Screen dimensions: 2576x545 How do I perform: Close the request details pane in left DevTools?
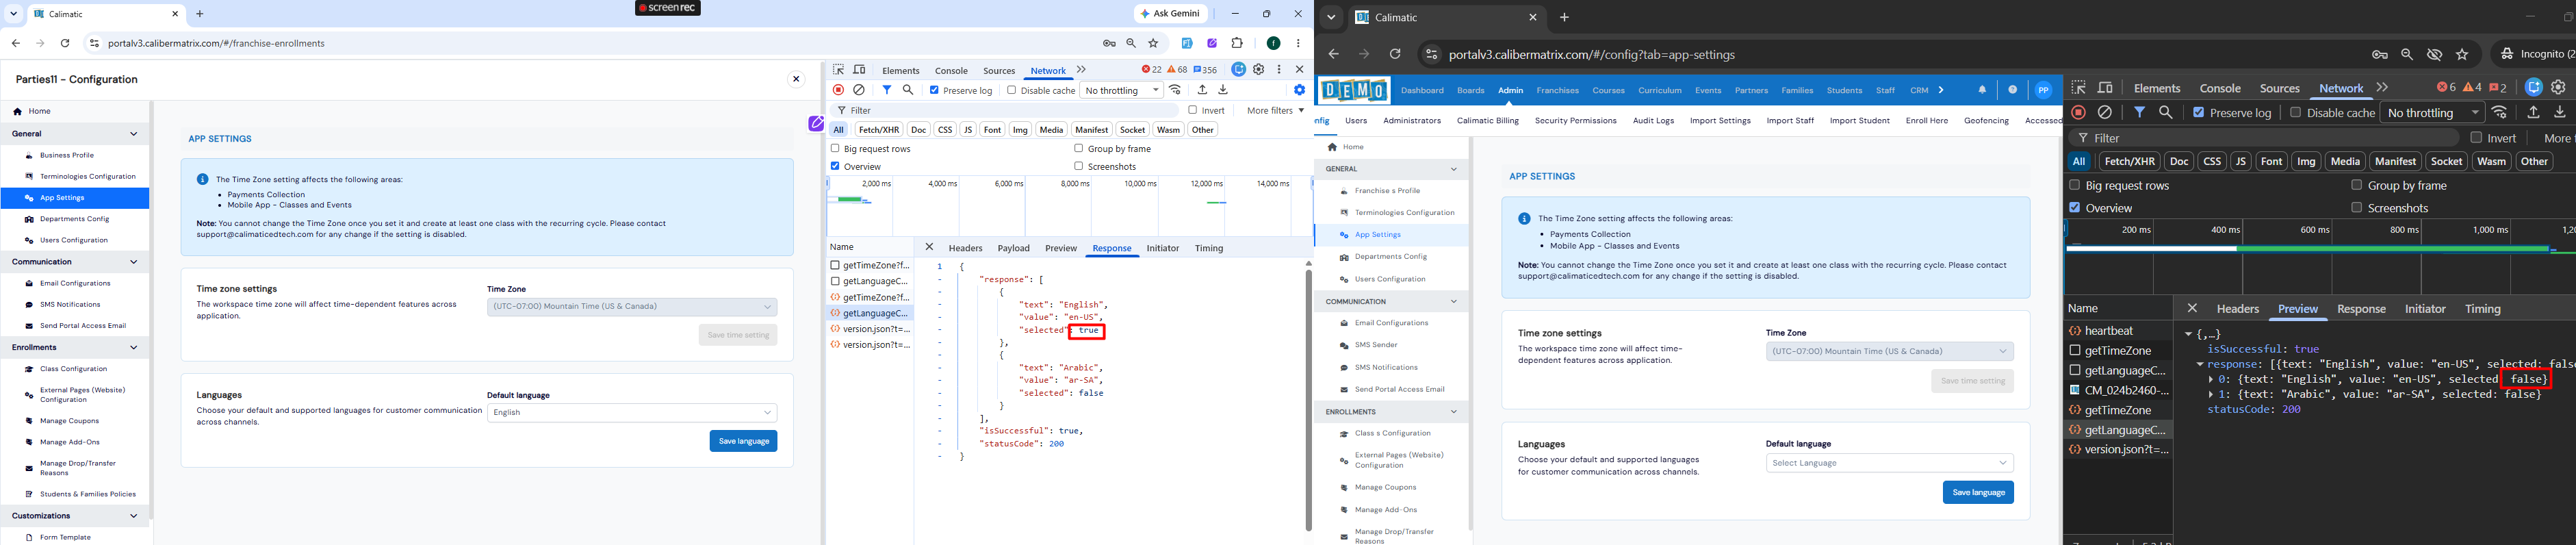tap(929, 247)
